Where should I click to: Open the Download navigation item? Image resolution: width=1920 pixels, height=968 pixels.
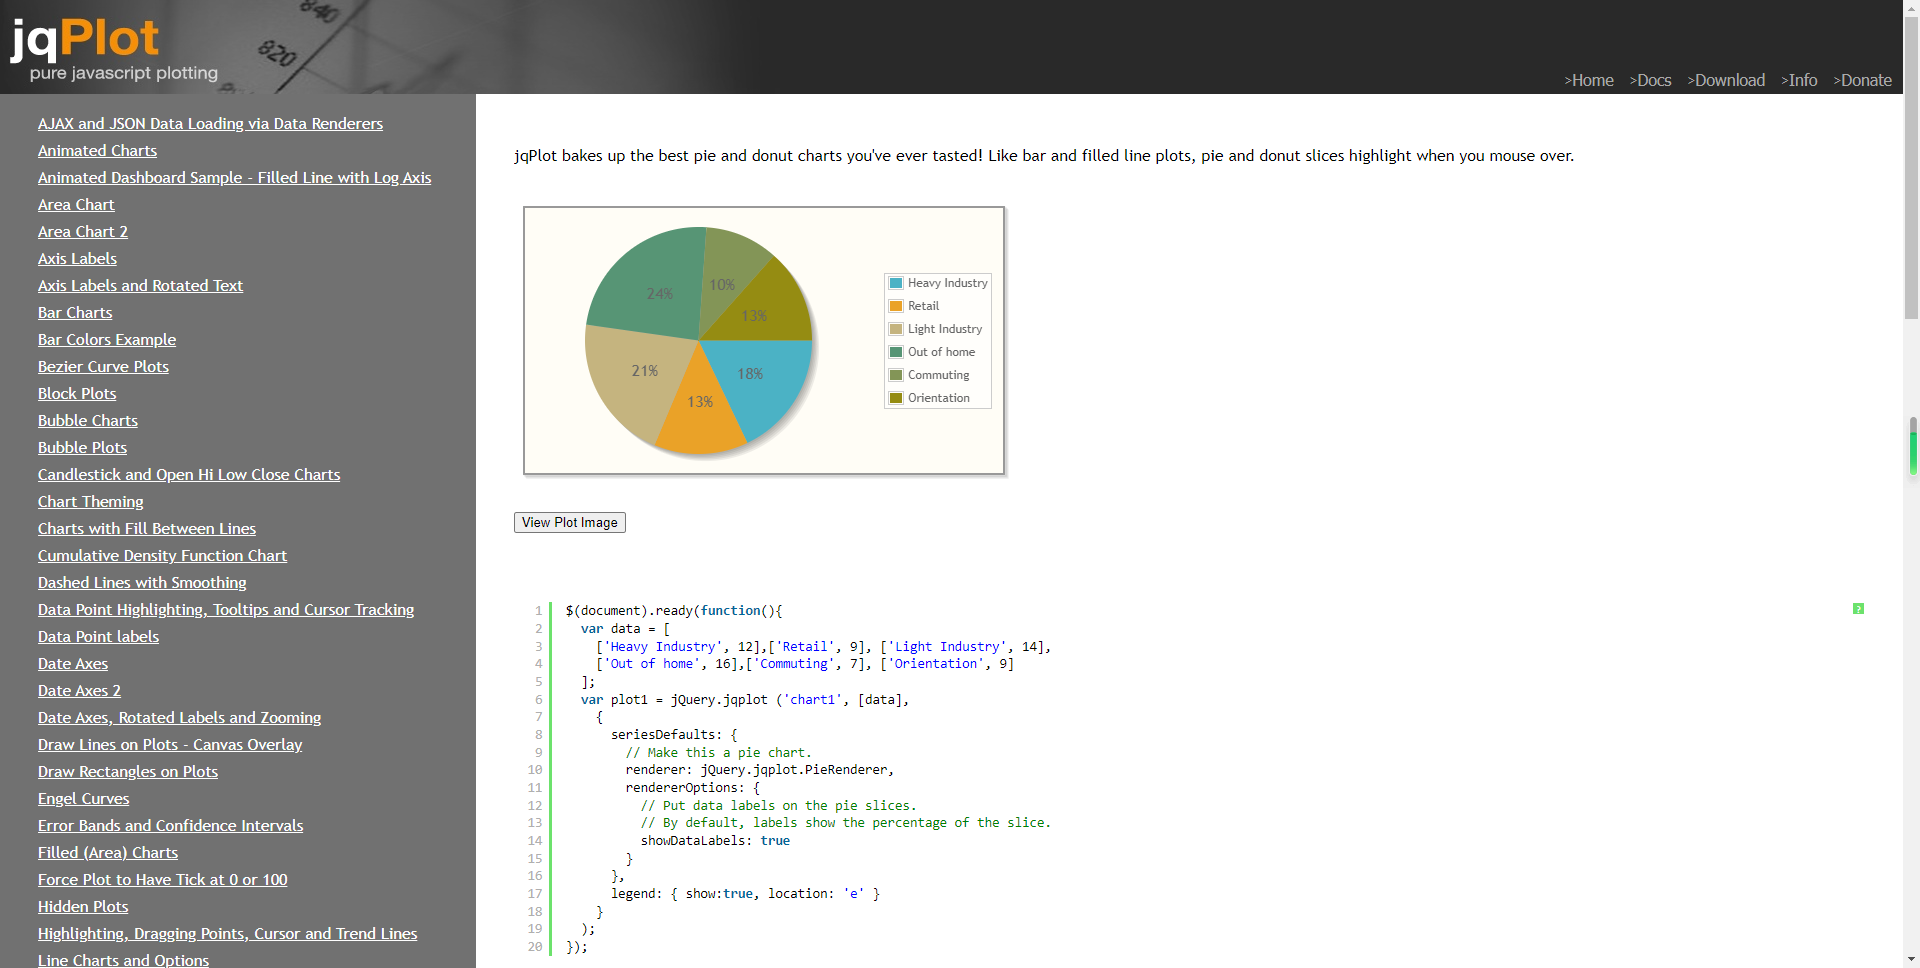(x=1726, y=80)
